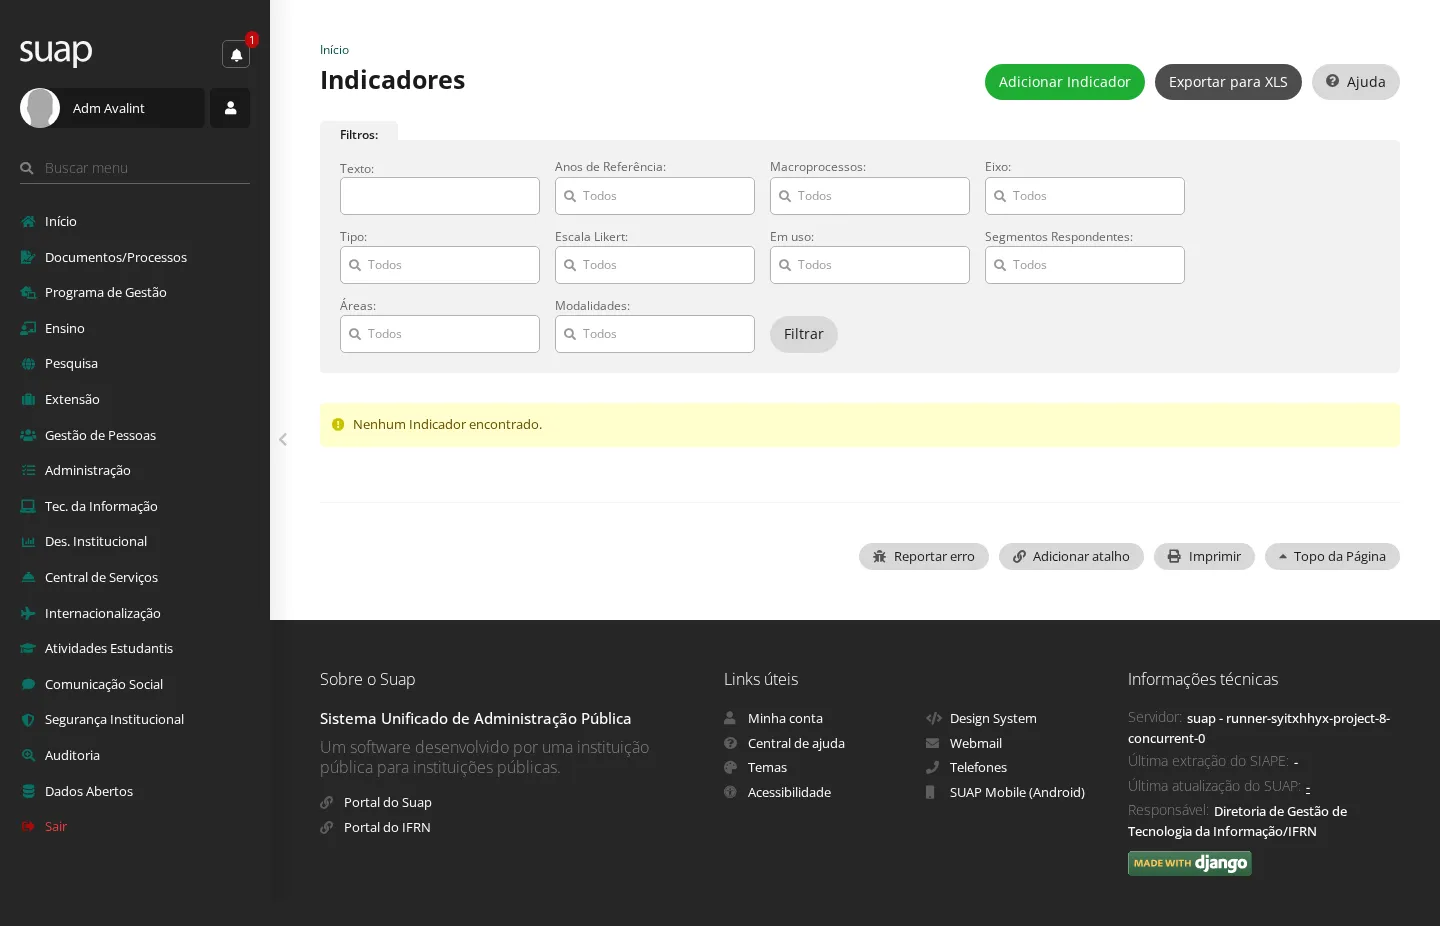
Task: Click the Filtrar button
Action: 804,334
